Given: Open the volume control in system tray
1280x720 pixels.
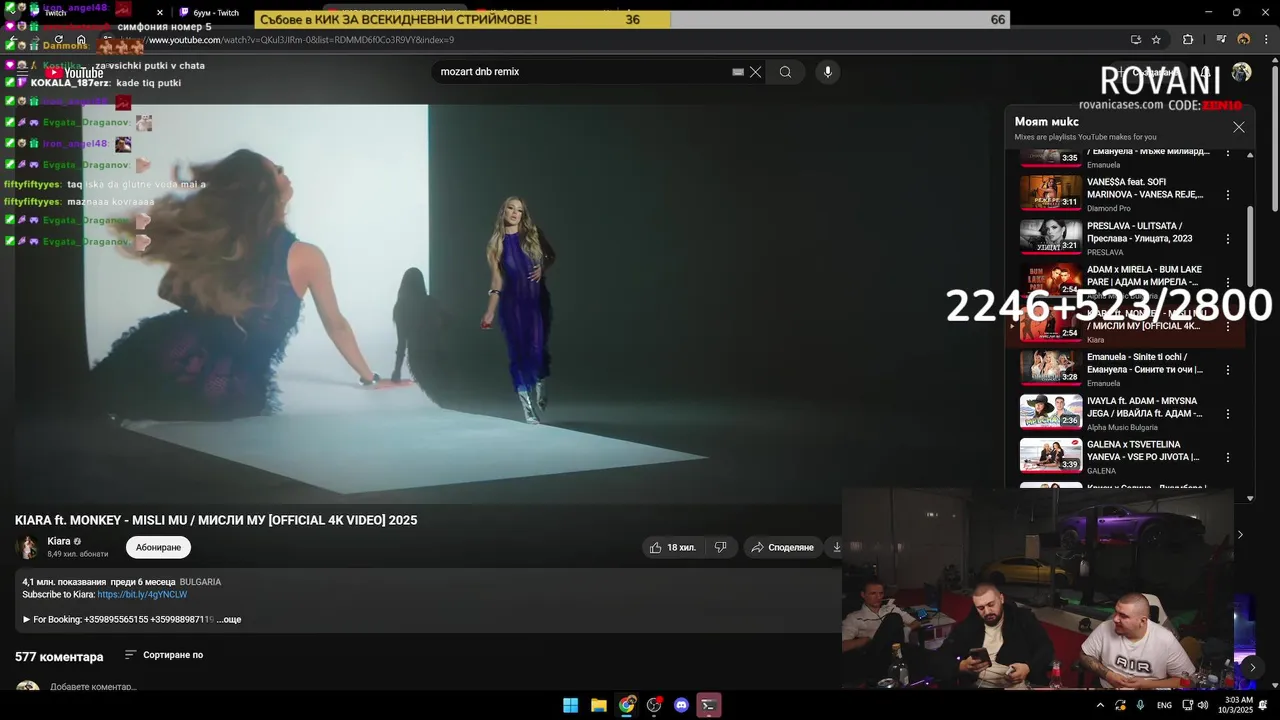Looking at the screenshot, I should pyautogui.click(x=1202, y=705).
